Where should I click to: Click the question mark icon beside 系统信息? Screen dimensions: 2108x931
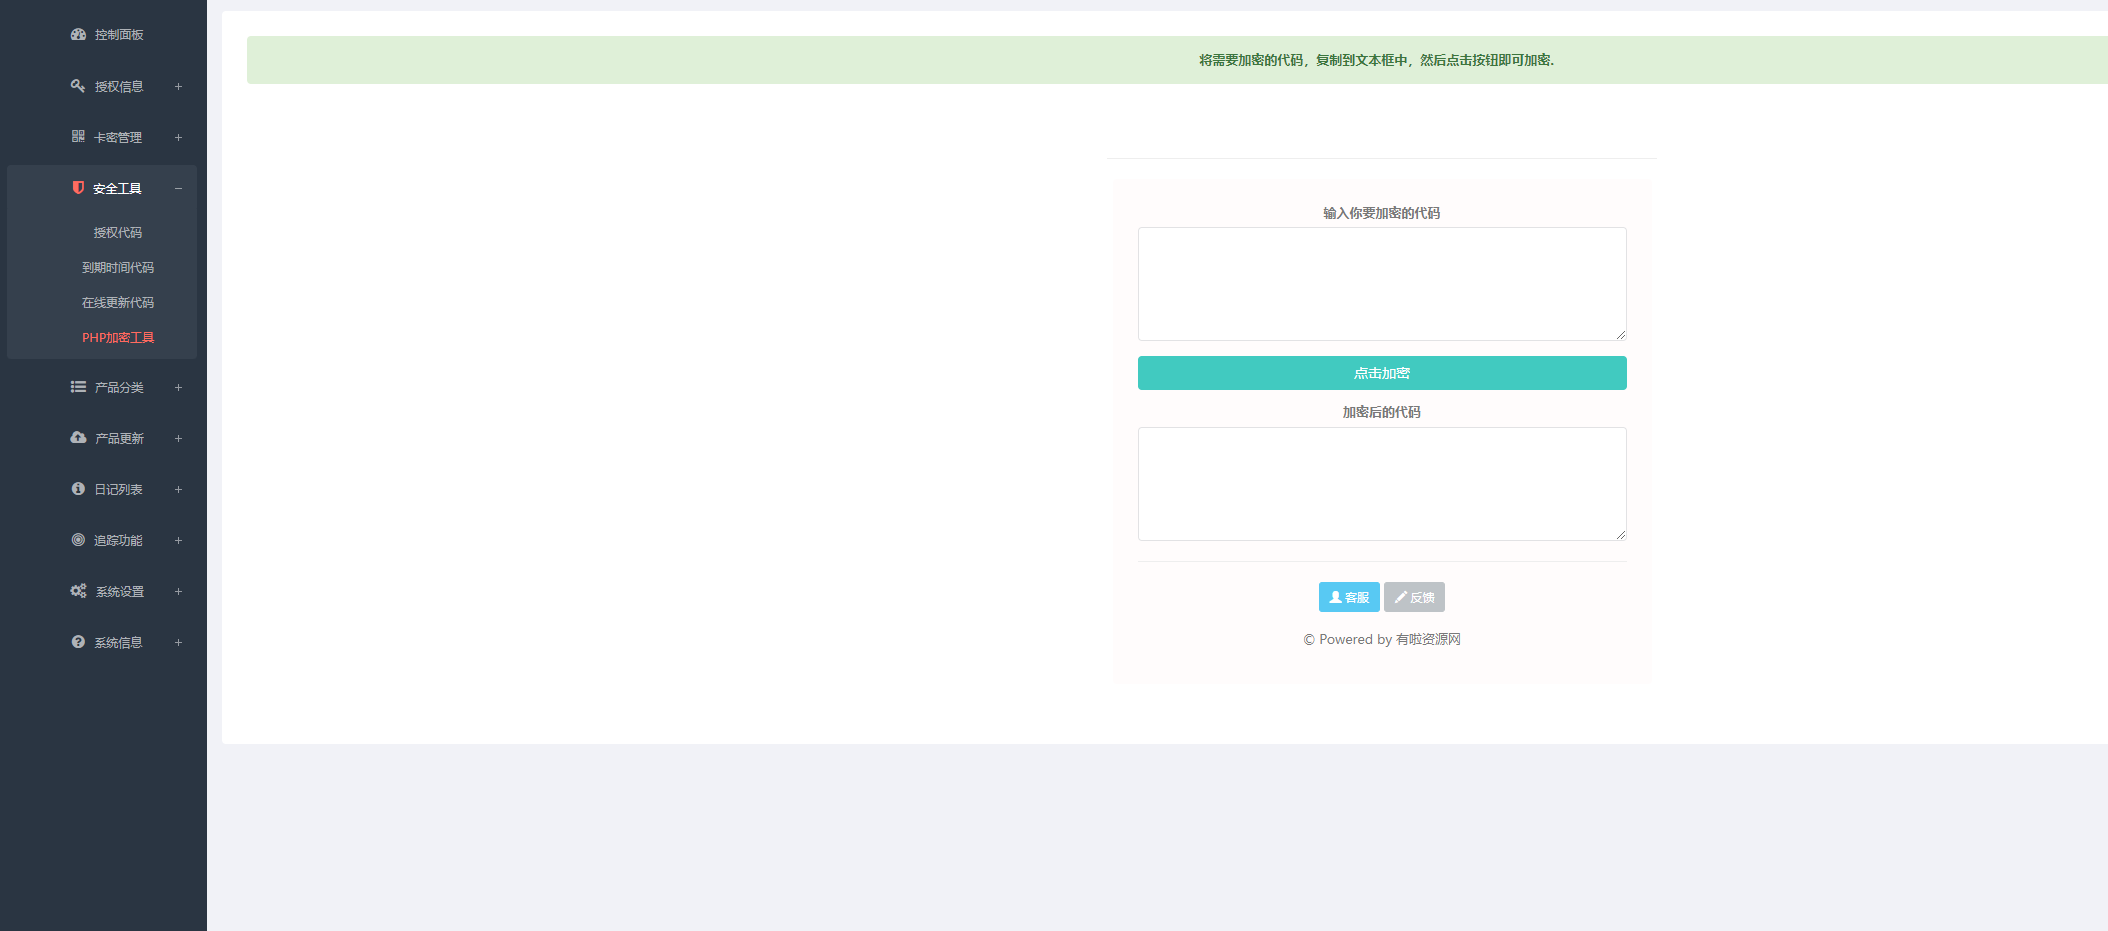pos(78,642)
